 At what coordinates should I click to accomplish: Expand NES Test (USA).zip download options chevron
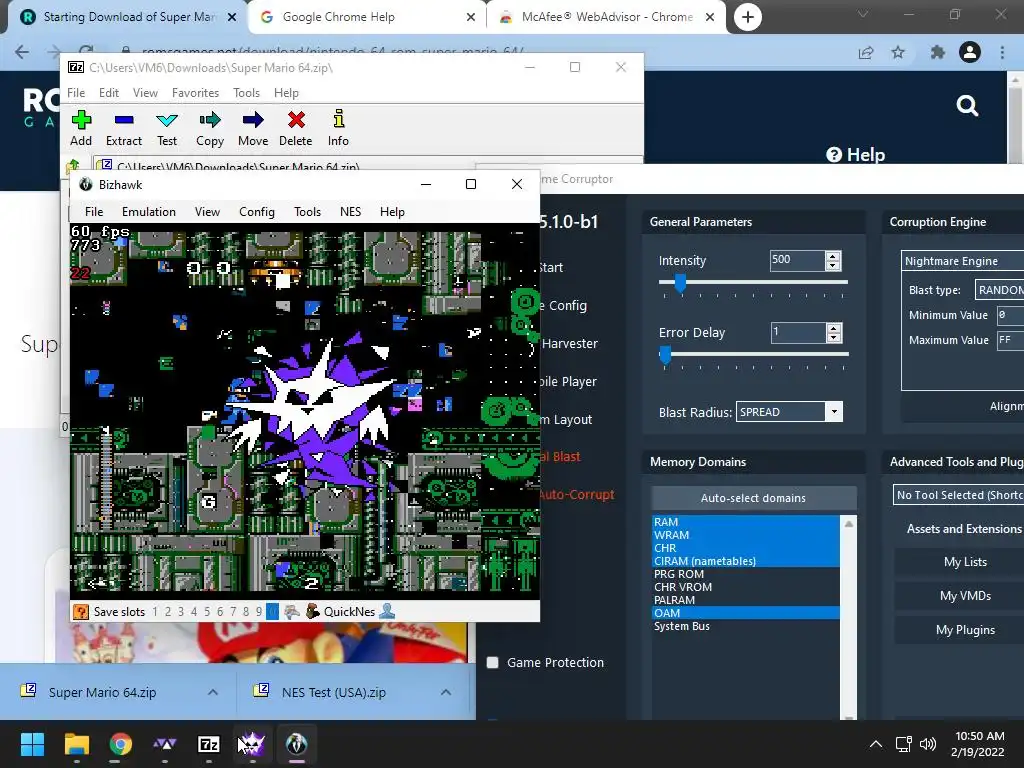(446, 692)
